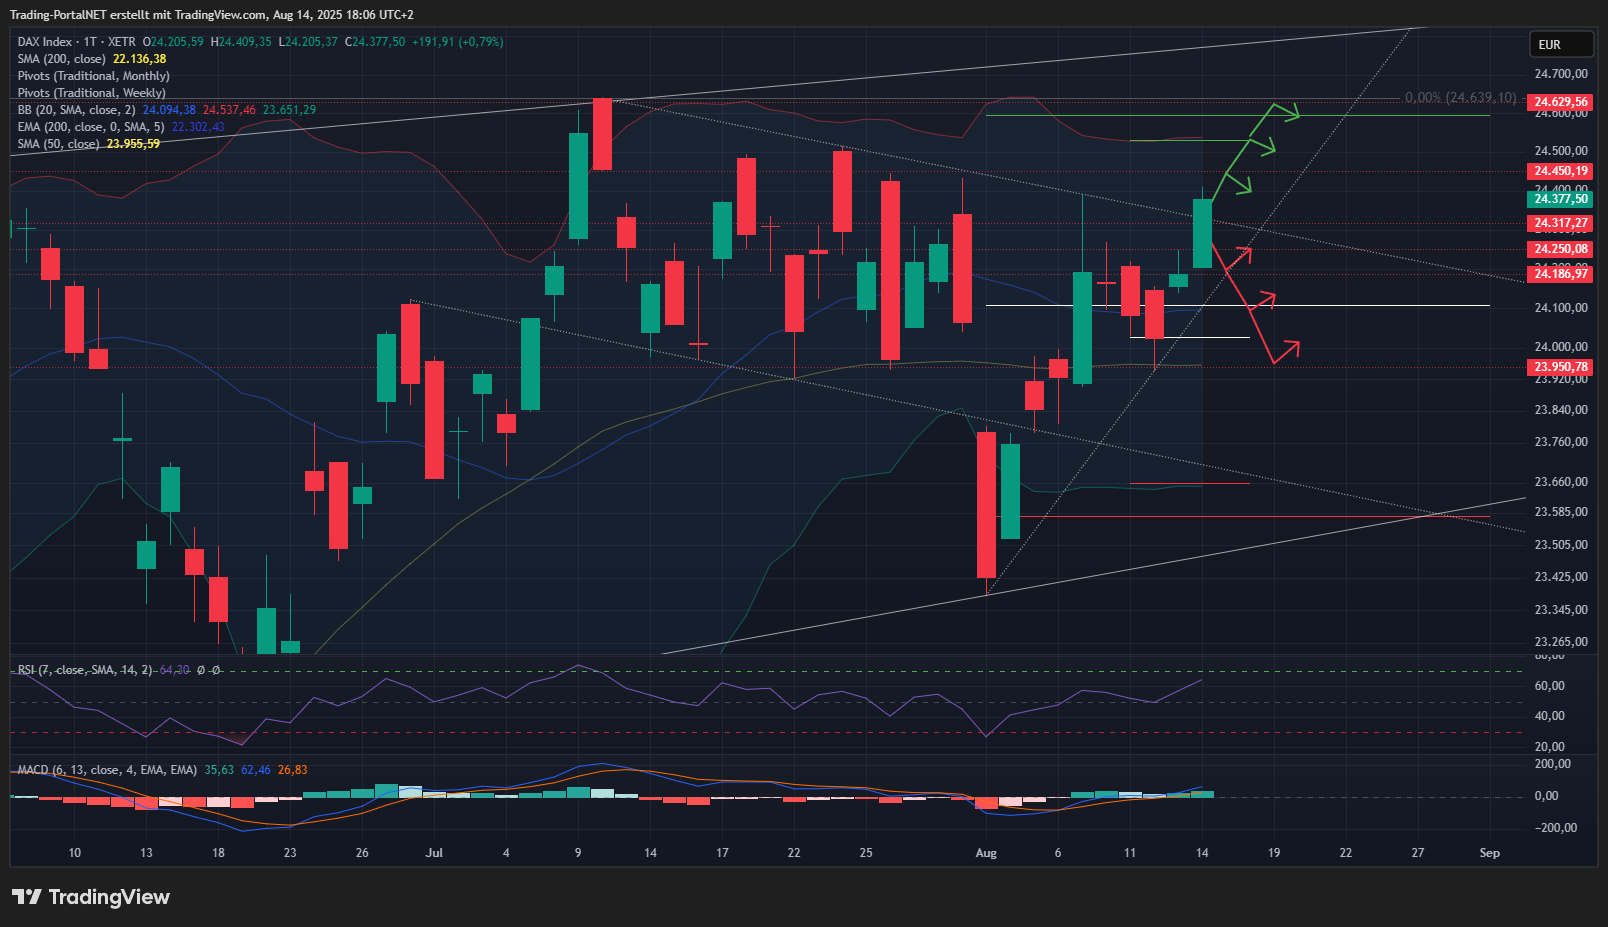Click the red 24.629,56 price label
This screenshot has width=1608, height=927.
point(1560,102)
